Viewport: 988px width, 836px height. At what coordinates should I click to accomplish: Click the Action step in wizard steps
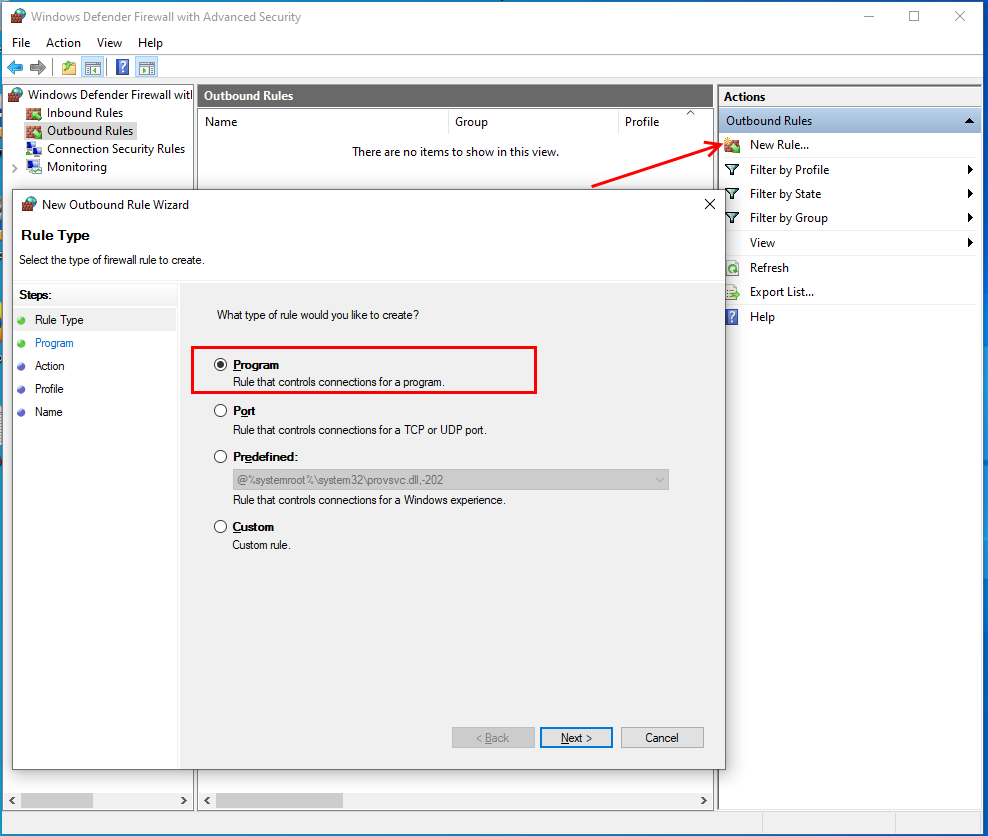pyautogui.click(x=50, y=366)
